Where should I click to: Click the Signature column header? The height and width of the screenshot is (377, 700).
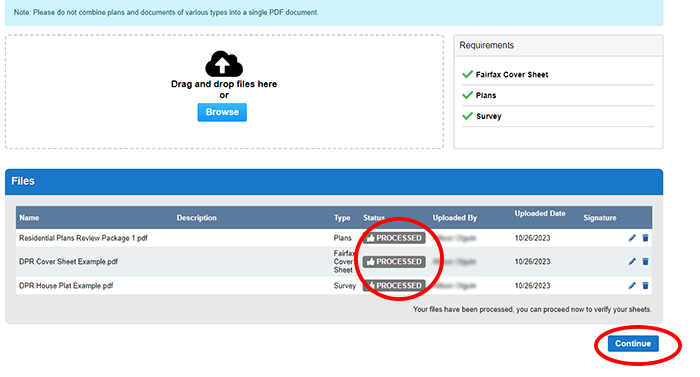600,218
